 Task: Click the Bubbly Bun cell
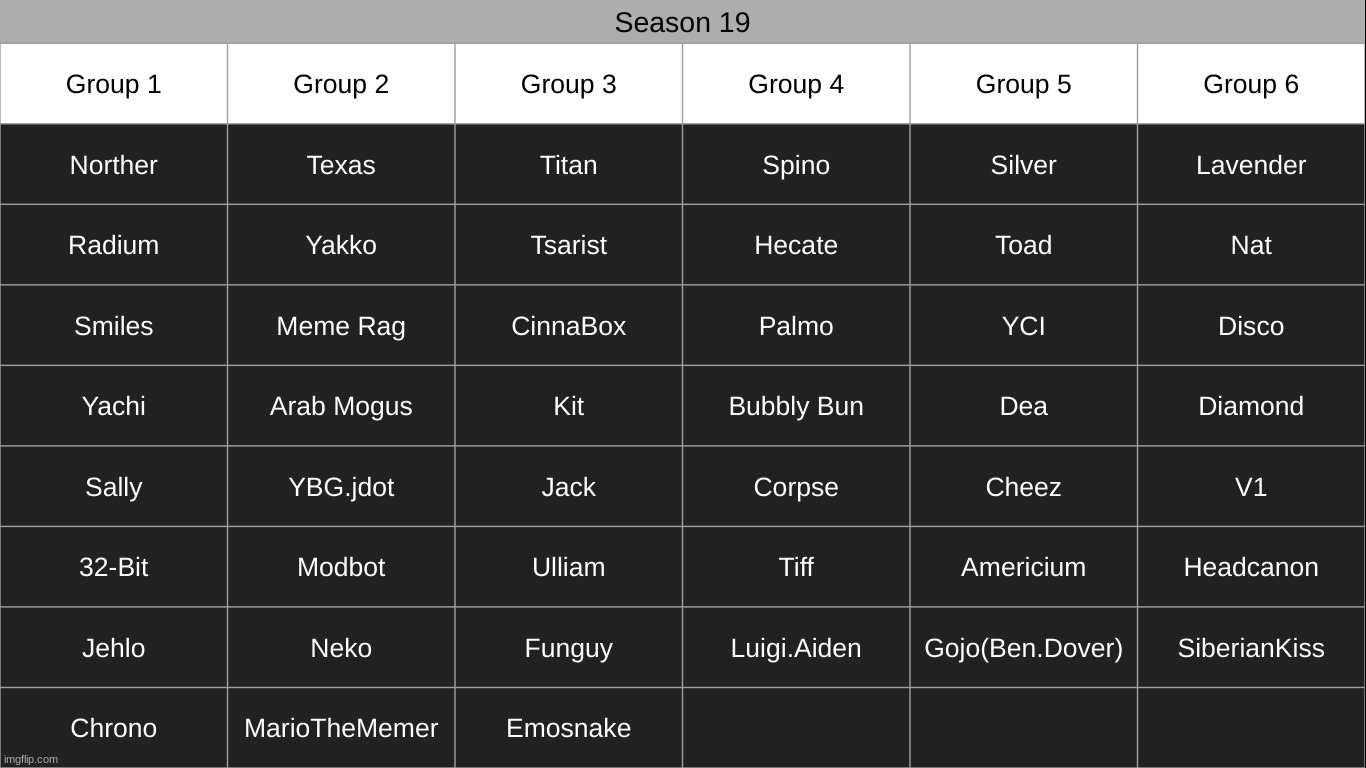click(796, 406)
